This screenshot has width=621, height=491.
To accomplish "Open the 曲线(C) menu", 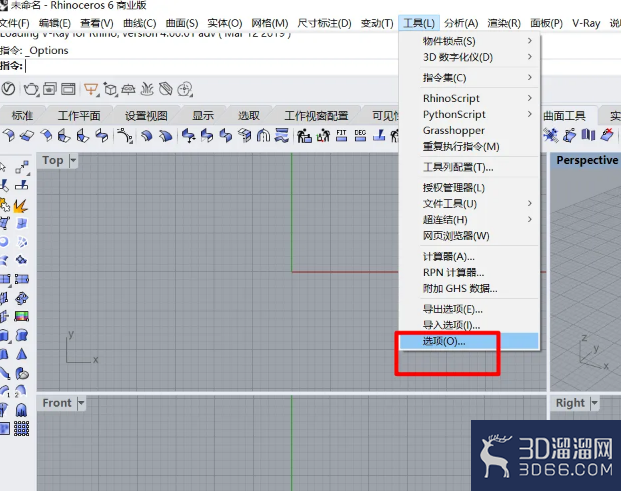I will [x=139, y=23].
